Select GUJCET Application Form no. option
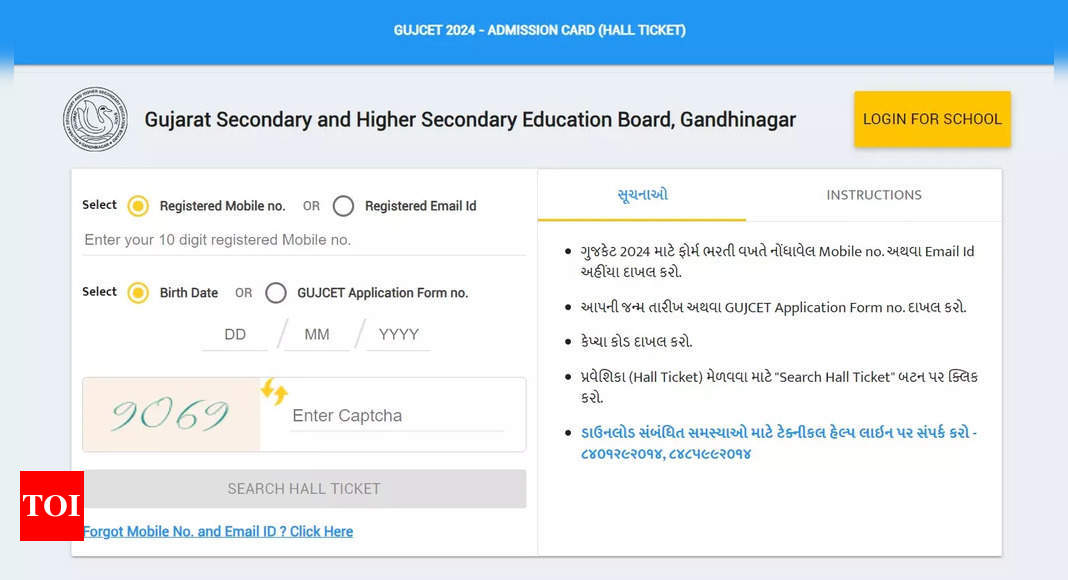Screen dimensions: 1068x580 pyautogui.click(x=276, y=293)
